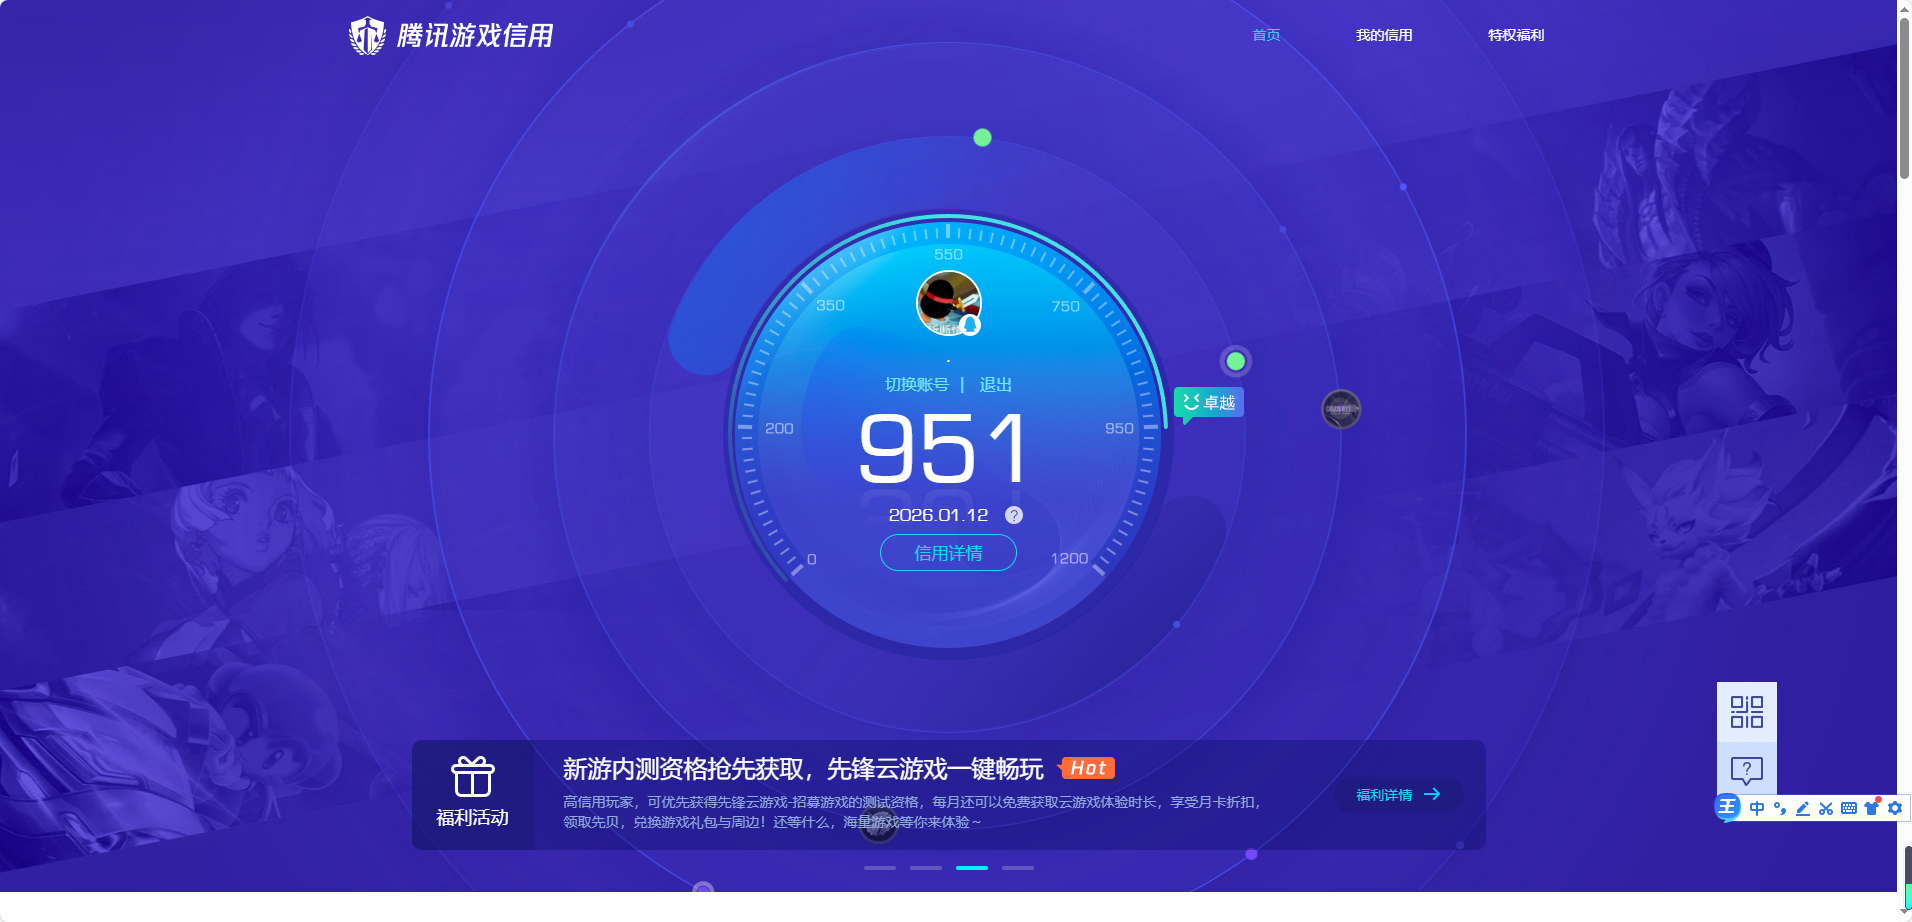Go to the 特权福利 nav tab
Viewport: 1912px width, 922px height.
1516,35
